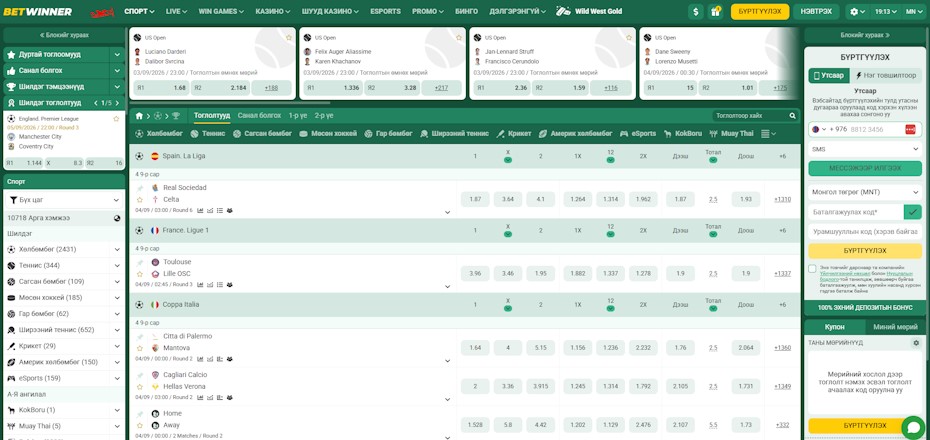The width and height of the screenshot is (930, 440).
Task: Click the trophy icon in breadcrumb
Action: pos(176,116)
